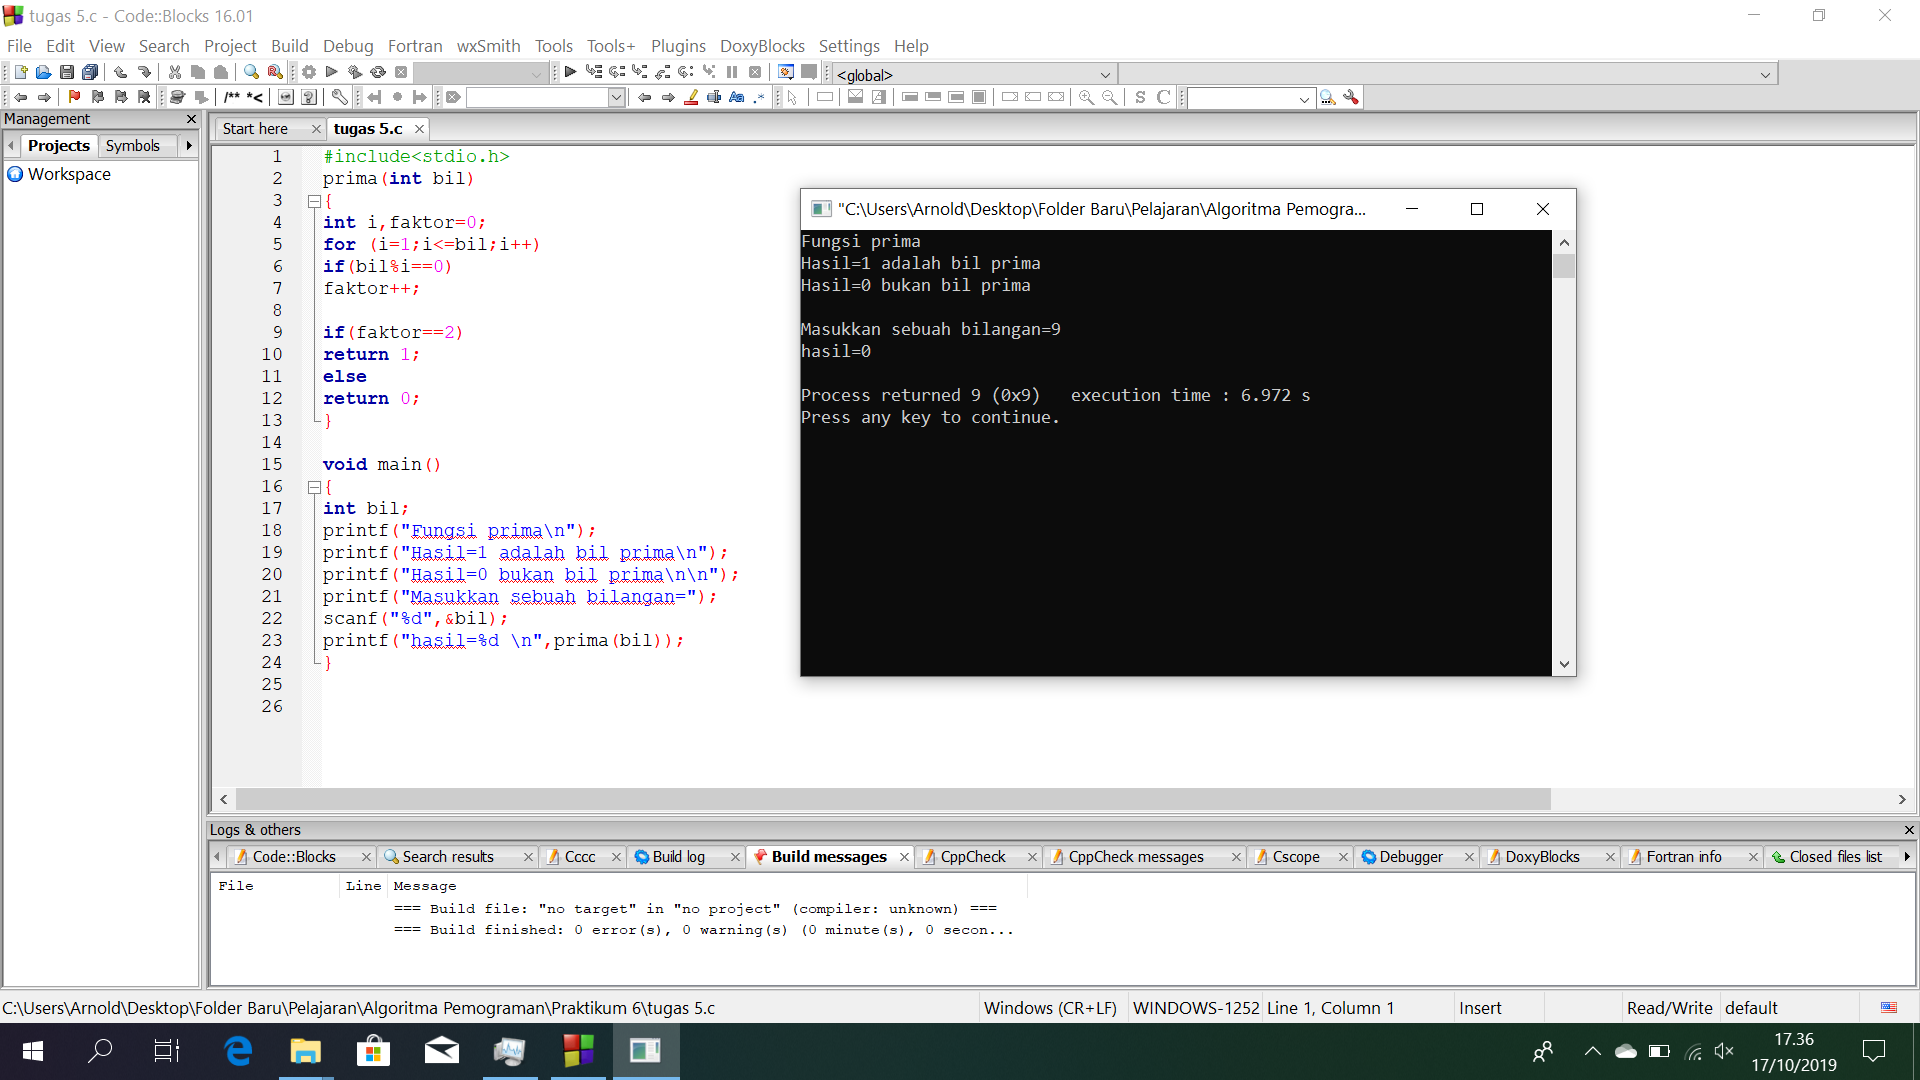Collapse the fold marker at code line 16
The width and height of the screenshot is (1920, 1080).
click(314, 487)
